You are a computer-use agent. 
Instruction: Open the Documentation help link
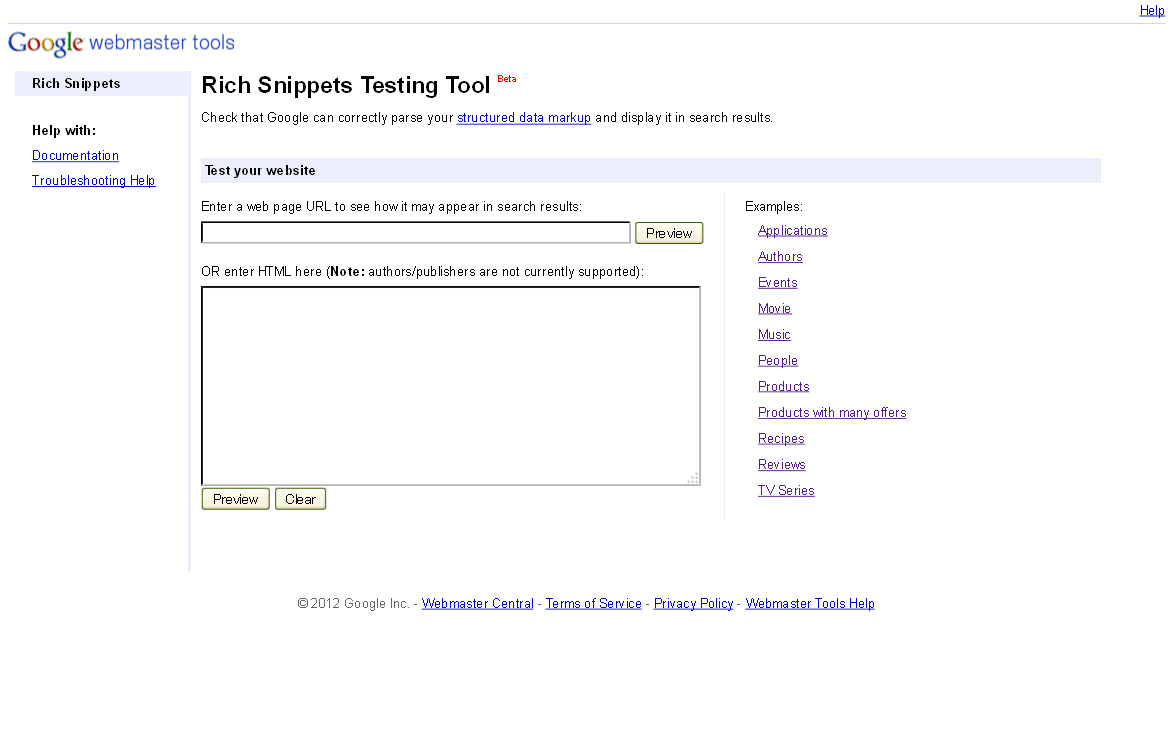tap(76, 156)
